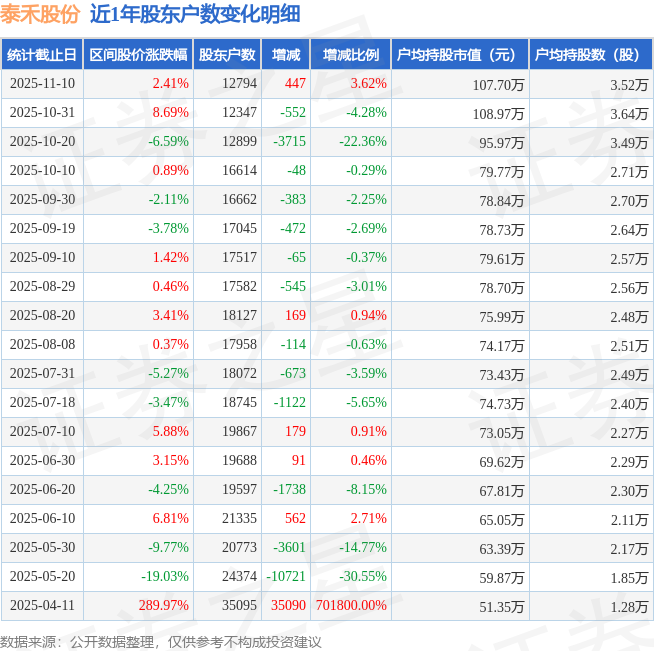Click the 近1年股东户数变化明细 heading

click(x=195, y=14)
